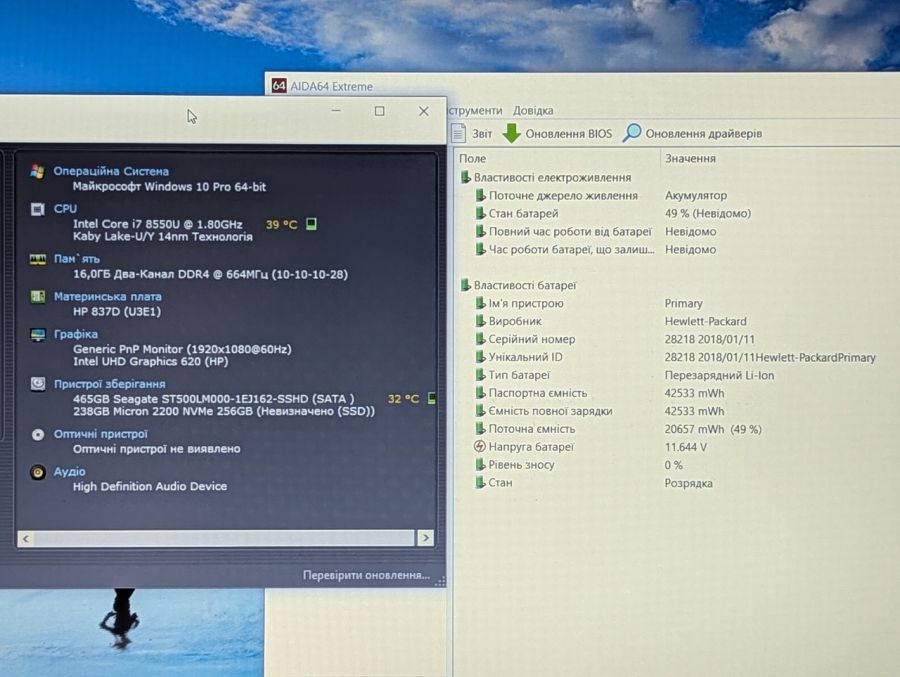The height and width of the screenshot is (677, 900).
Task: Click the green CPU temperature indicator icon
Action: (x=311, y=223)
